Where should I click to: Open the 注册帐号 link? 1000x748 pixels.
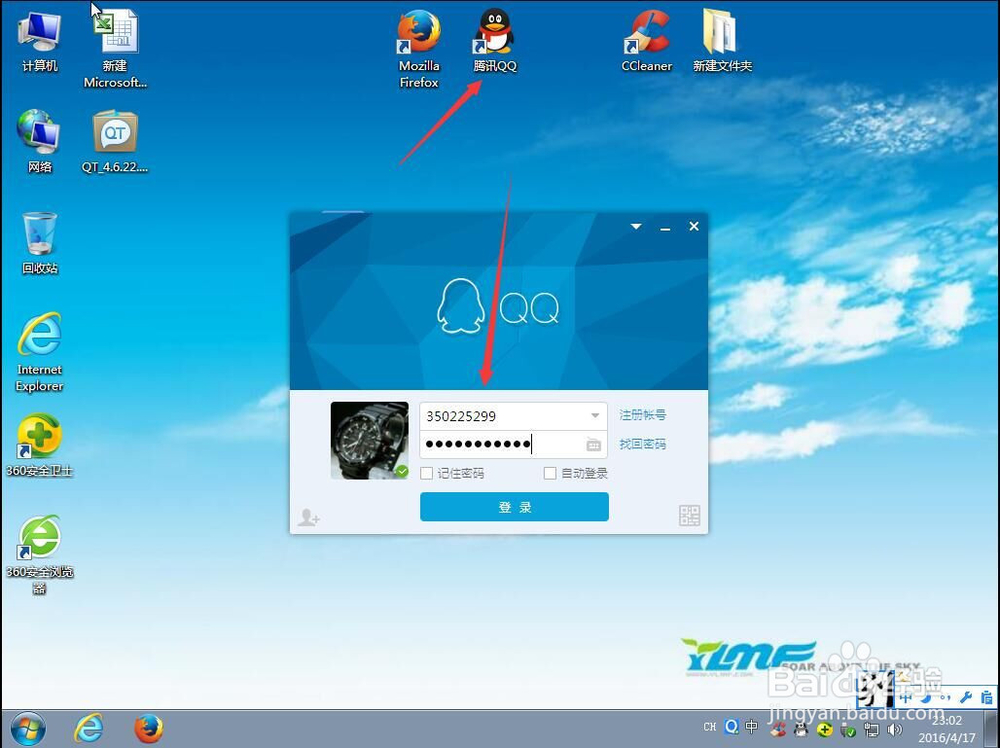[x=643, y=415]
